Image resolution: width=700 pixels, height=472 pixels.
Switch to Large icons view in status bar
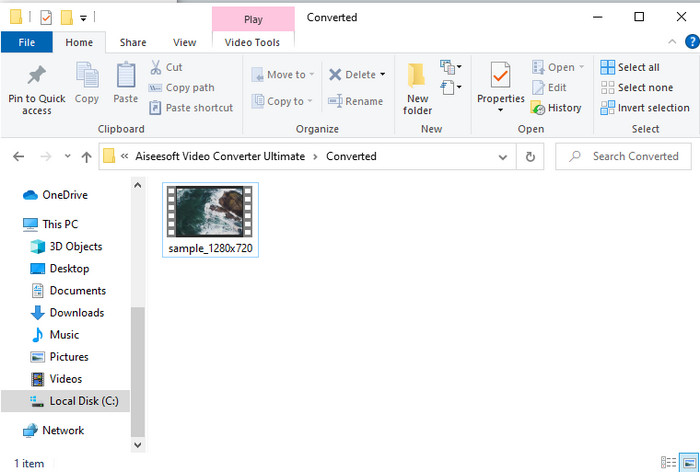tap(688, 462)
